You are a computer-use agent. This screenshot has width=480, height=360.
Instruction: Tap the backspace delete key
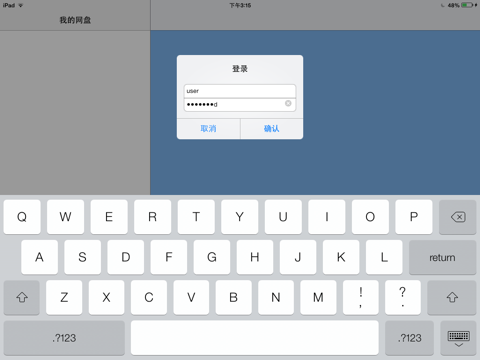pyautogui.click(x=457, y=217)
